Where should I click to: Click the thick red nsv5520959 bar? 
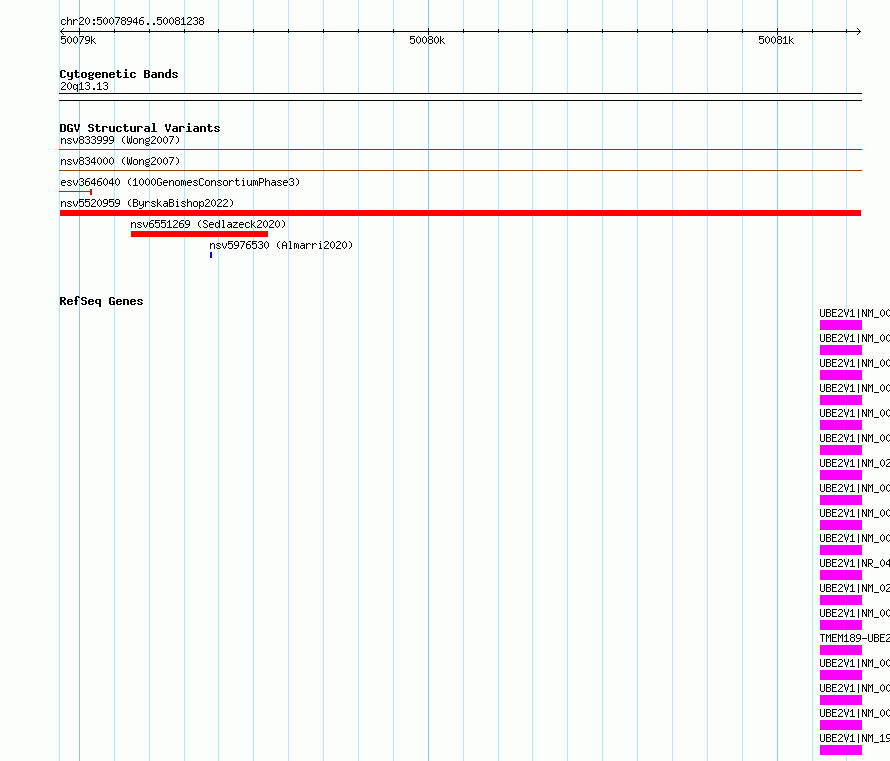(460, 213)
